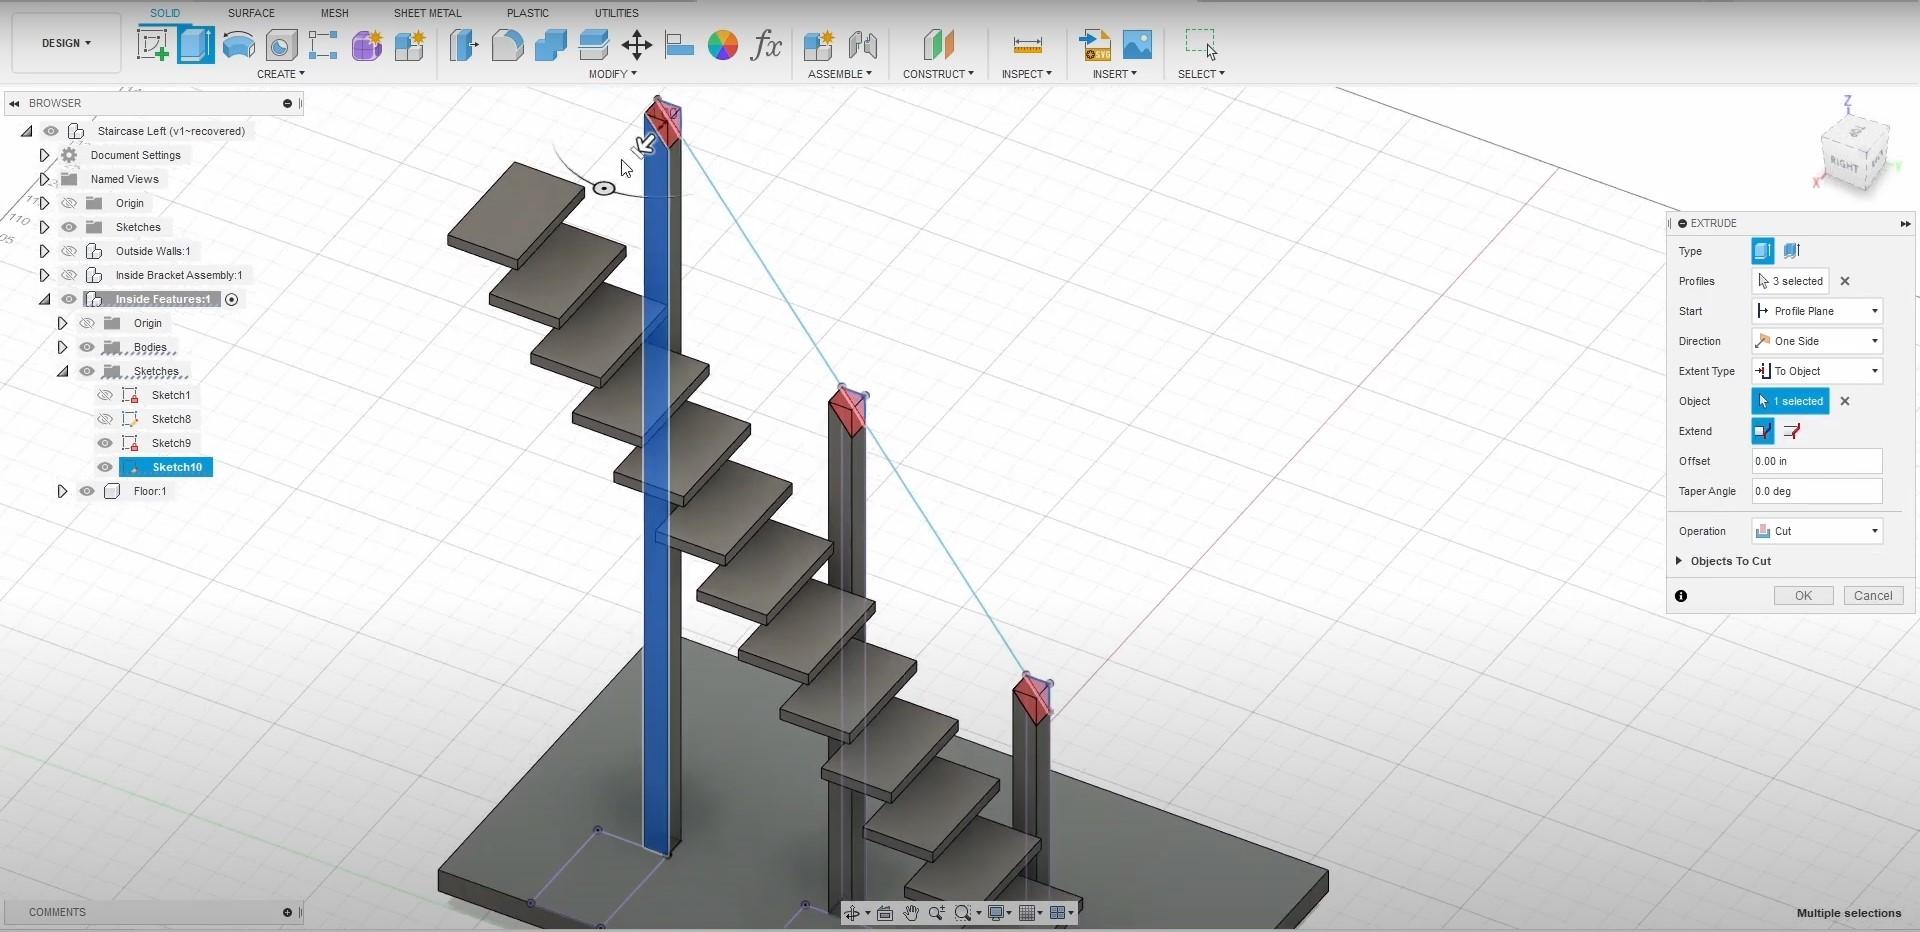
Task: Click the Profiles '3 selected' button
Action: 1790,281
